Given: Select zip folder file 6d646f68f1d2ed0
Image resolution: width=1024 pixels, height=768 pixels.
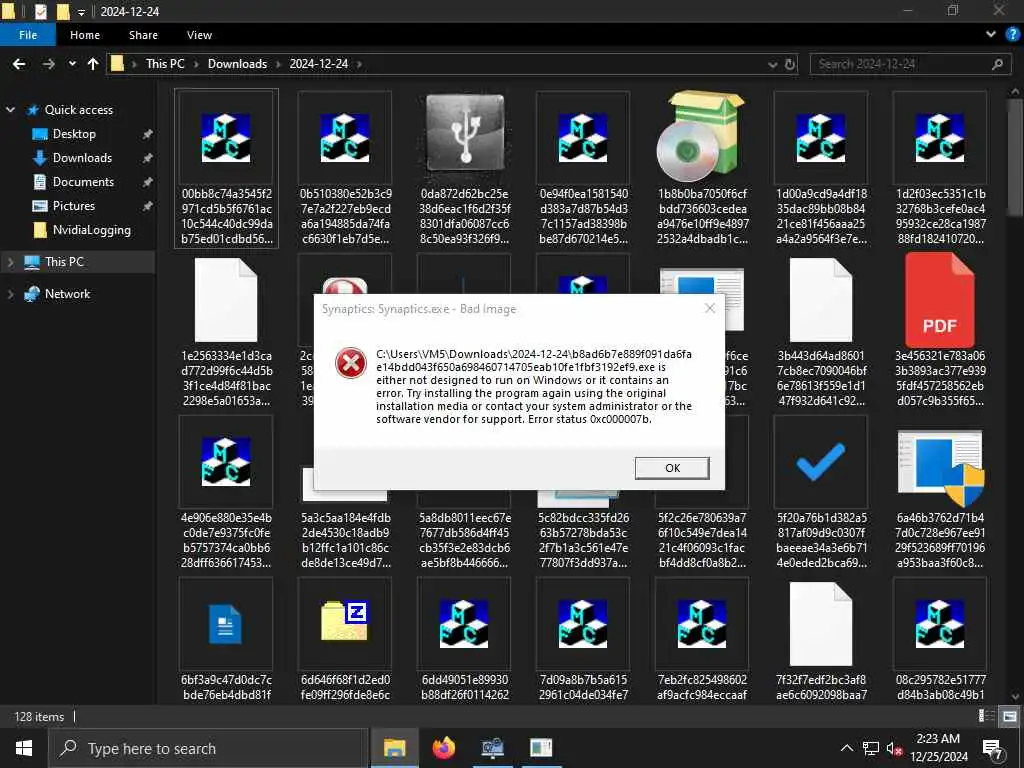Looking at the screenshot, I should point(345,640).
